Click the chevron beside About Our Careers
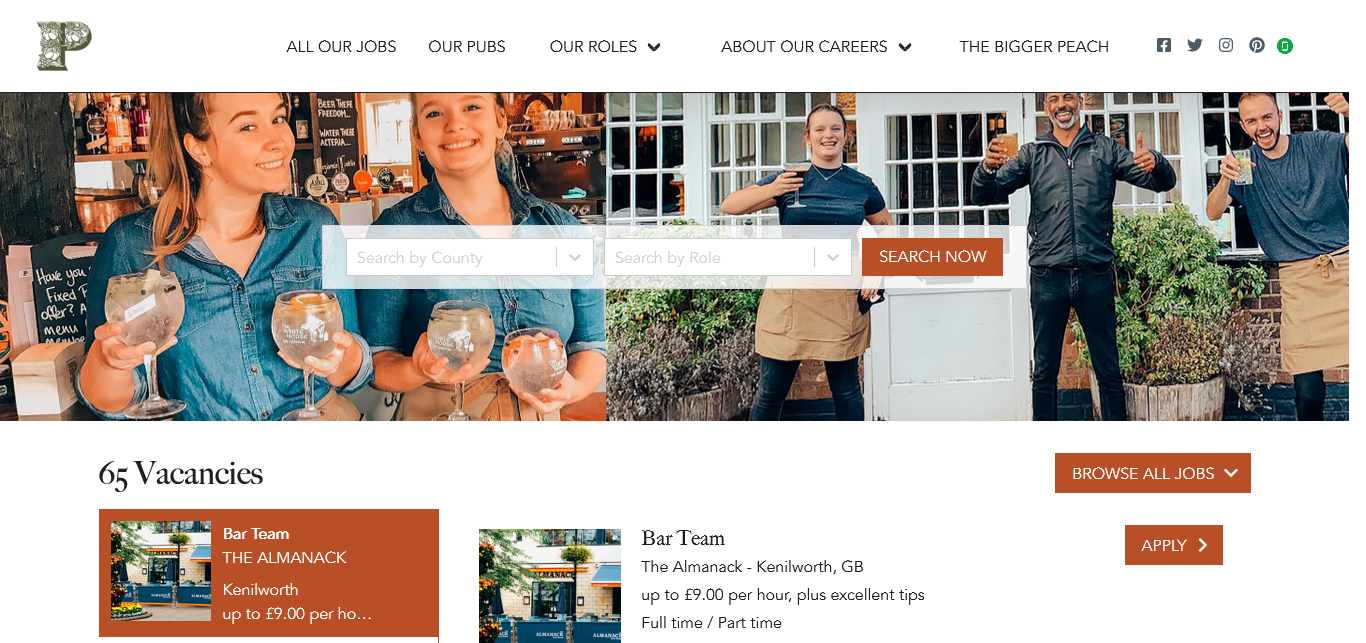1366x643 pixels. pyautogui.click(x=905, y=47)
